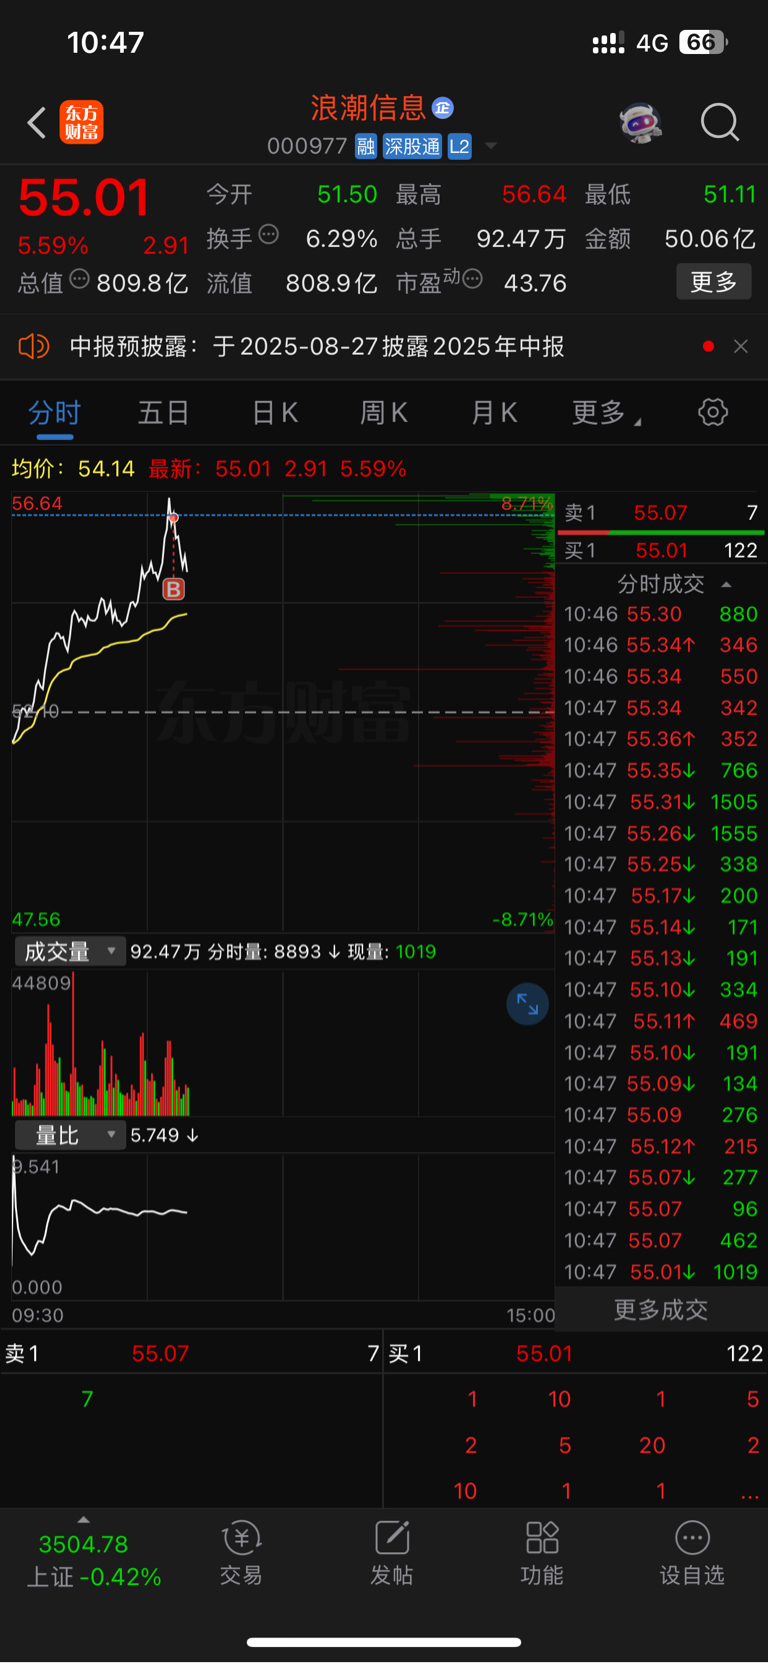Tap the intraday price line chart
Viewport: 768px width, 1663px height.
click(x=282, y=712)
